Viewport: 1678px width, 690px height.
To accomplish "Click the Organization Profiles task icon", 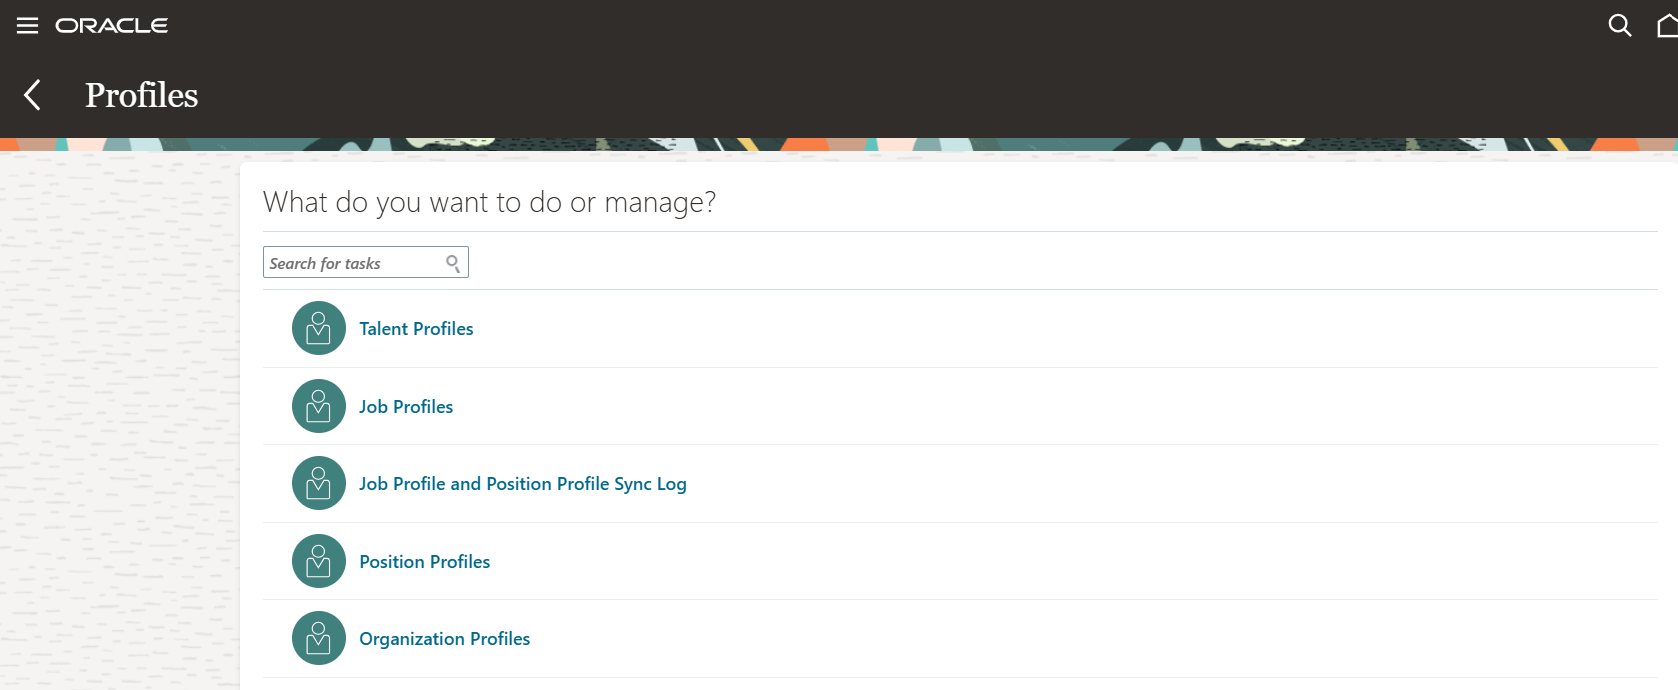I will (x=317, y=638).
